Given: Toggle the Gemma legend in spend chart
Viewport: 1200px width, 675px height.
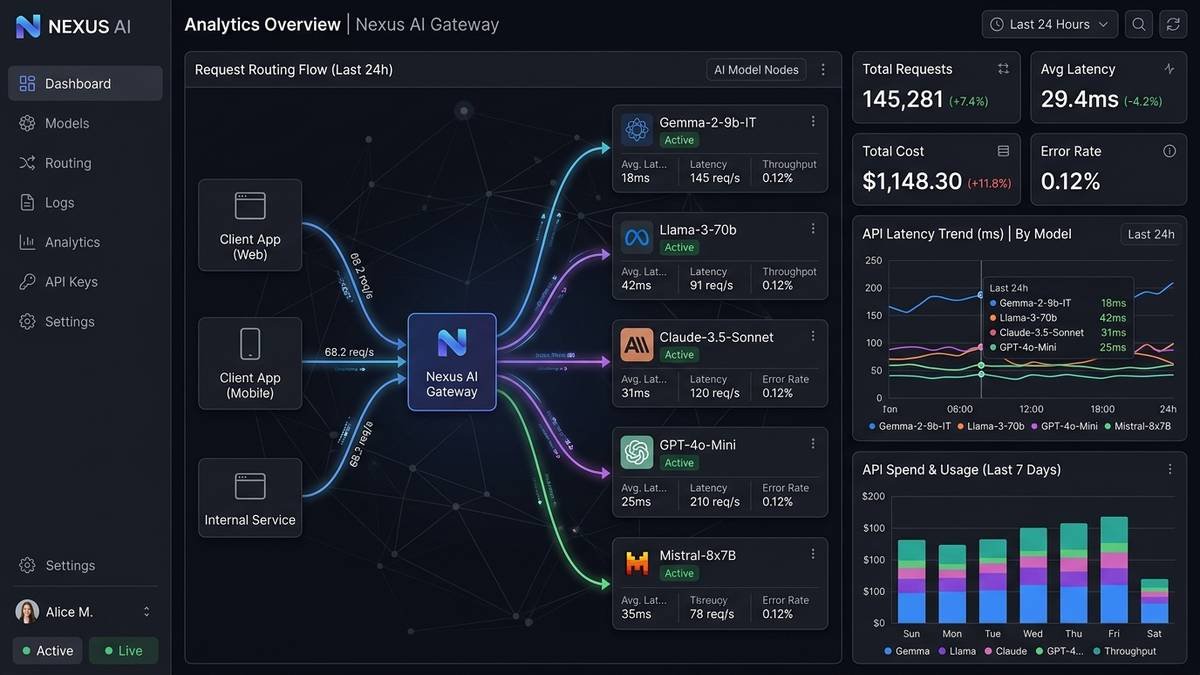Looking at the screenshot, I should [x=908, y=651].
